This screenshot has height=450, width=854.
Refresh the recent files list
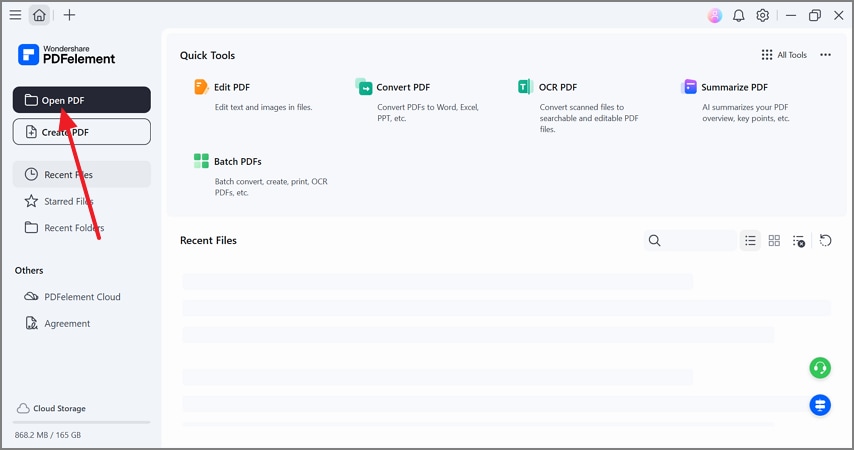click(825, 240)
